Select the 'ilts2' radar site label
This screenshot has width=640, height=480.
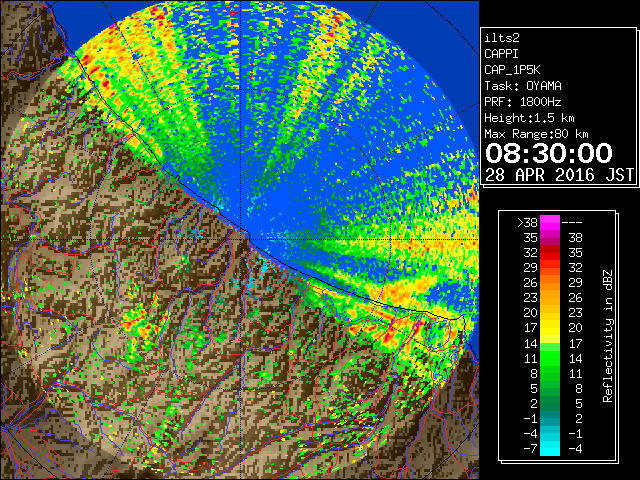coord(502,38)
